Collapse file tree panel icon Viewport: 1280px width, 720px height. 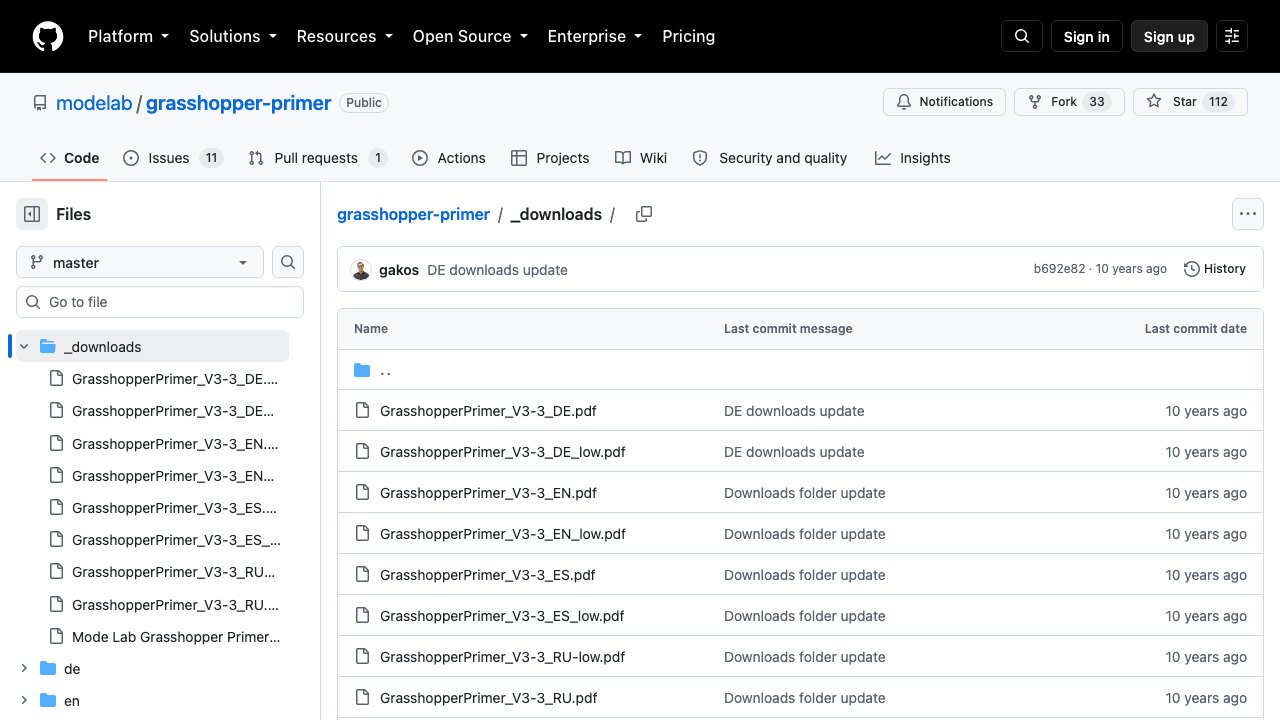pyautogui.click(x=32, y=214)
